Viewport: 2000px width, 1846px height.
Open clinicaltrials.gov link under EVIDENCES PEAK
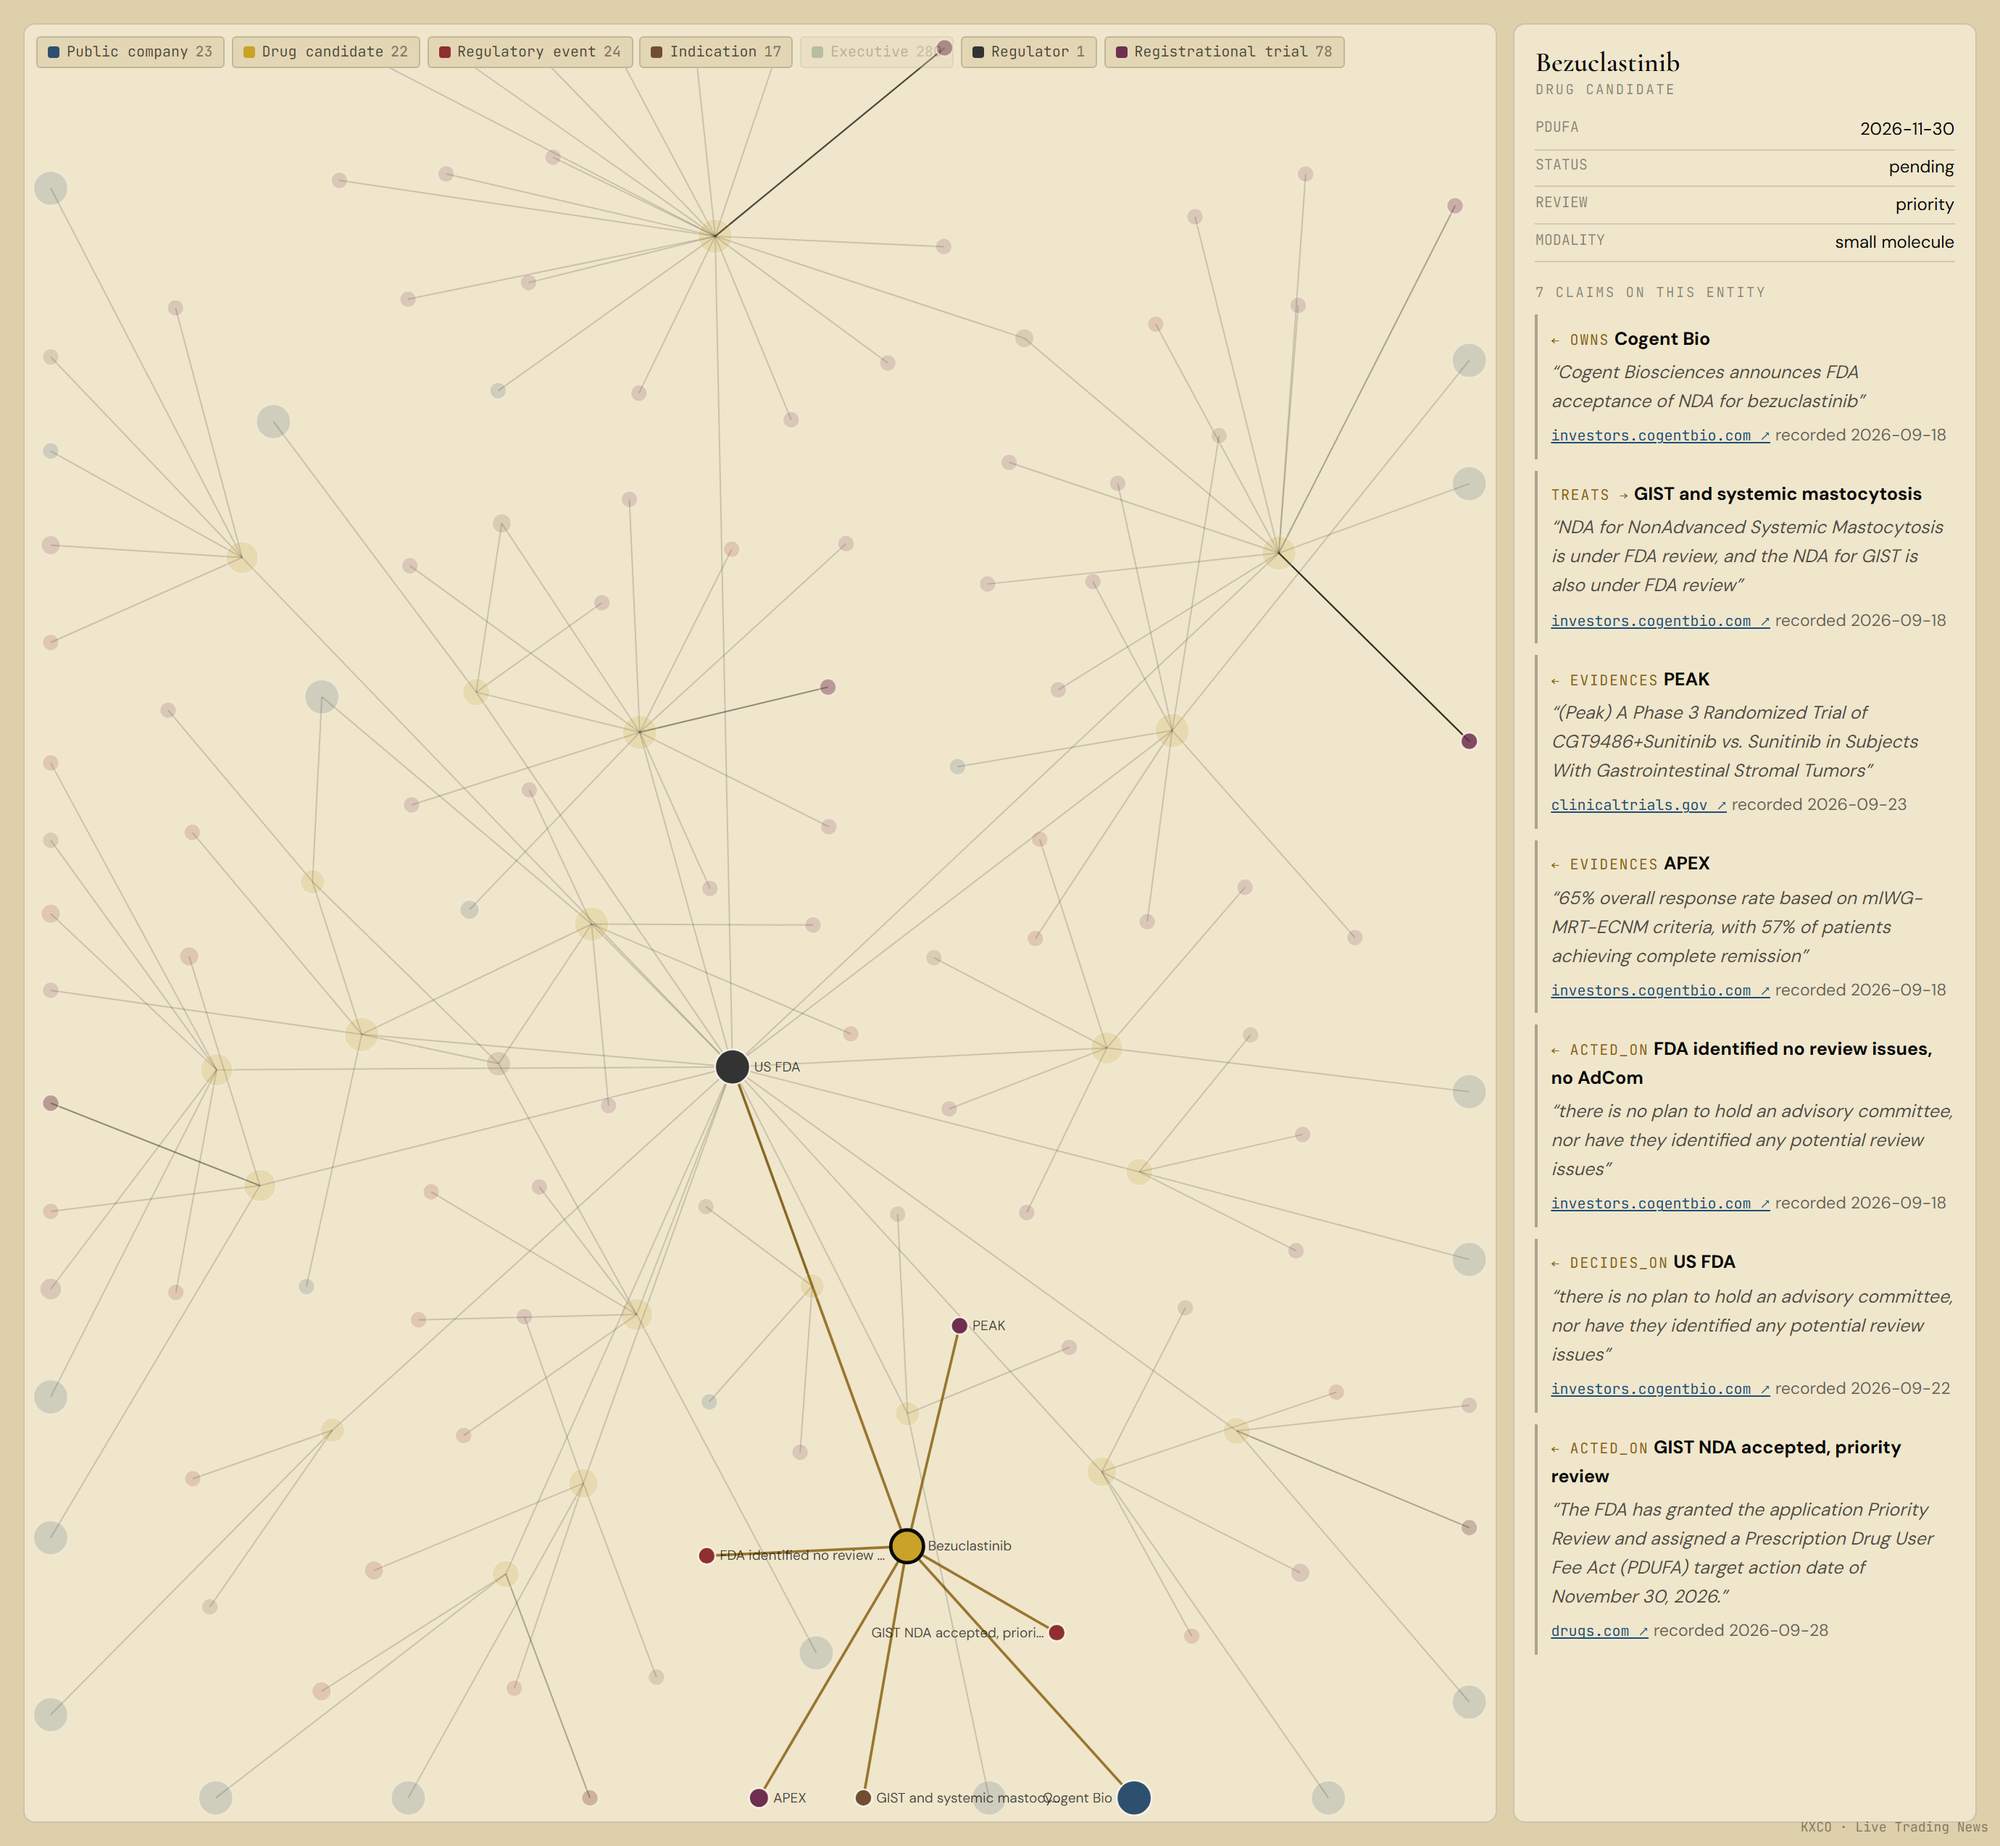(x=1638, y=805)
